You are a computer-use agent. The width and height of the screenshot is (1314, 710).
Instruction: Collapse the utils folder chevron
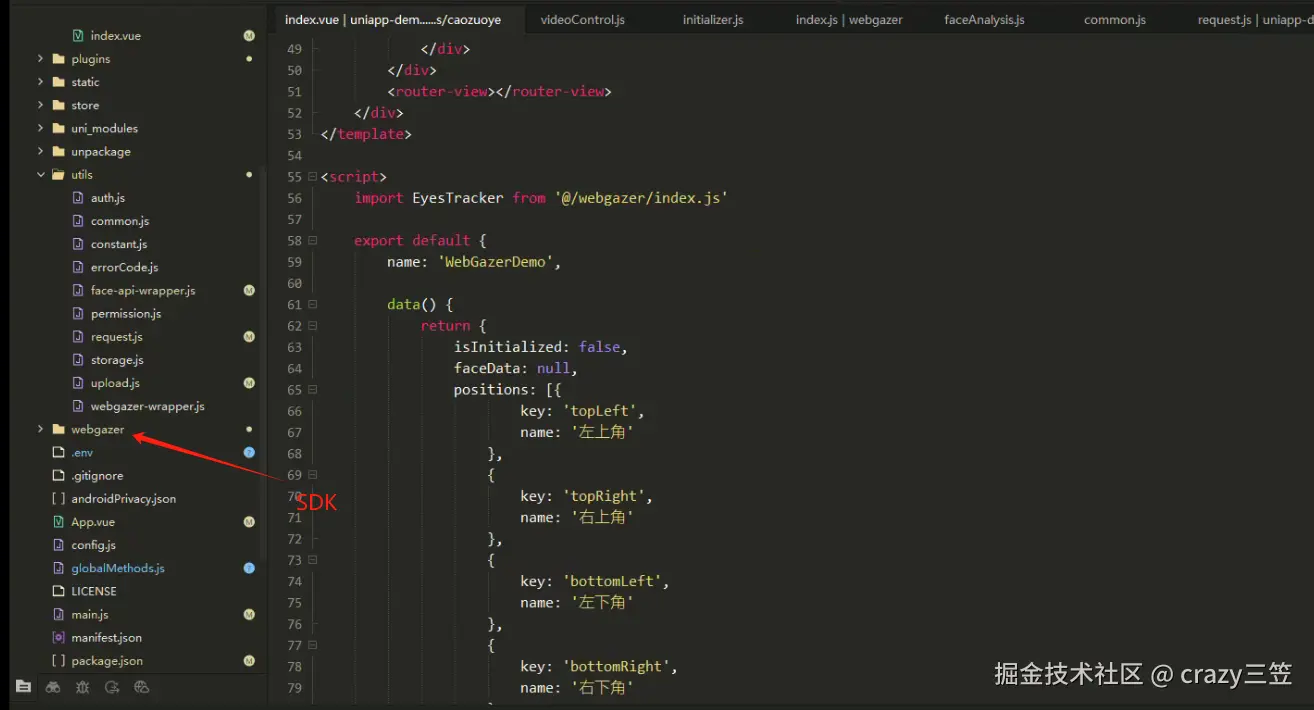[x=41, y=175]
